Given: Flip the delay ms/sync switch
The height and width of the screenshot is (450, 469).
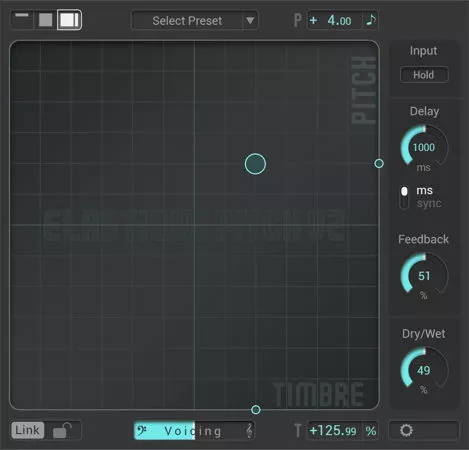Looking at the screenshot, I should coord(404,197).
